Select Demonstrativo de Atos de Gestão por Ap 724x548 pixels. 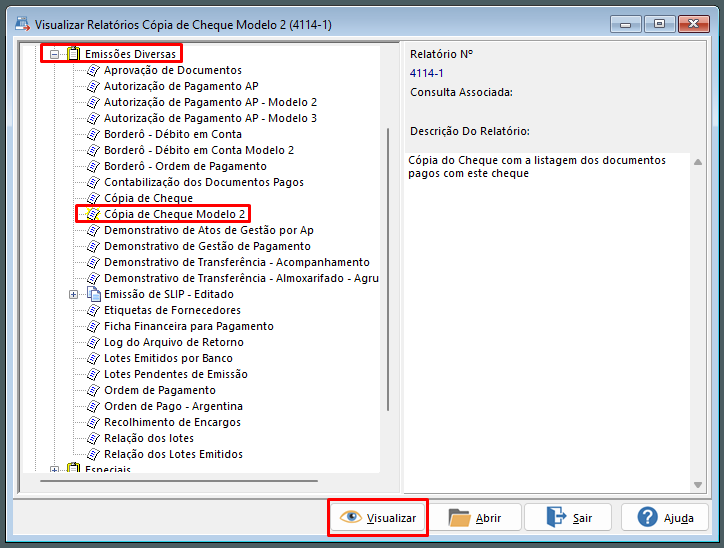(209, 230)
